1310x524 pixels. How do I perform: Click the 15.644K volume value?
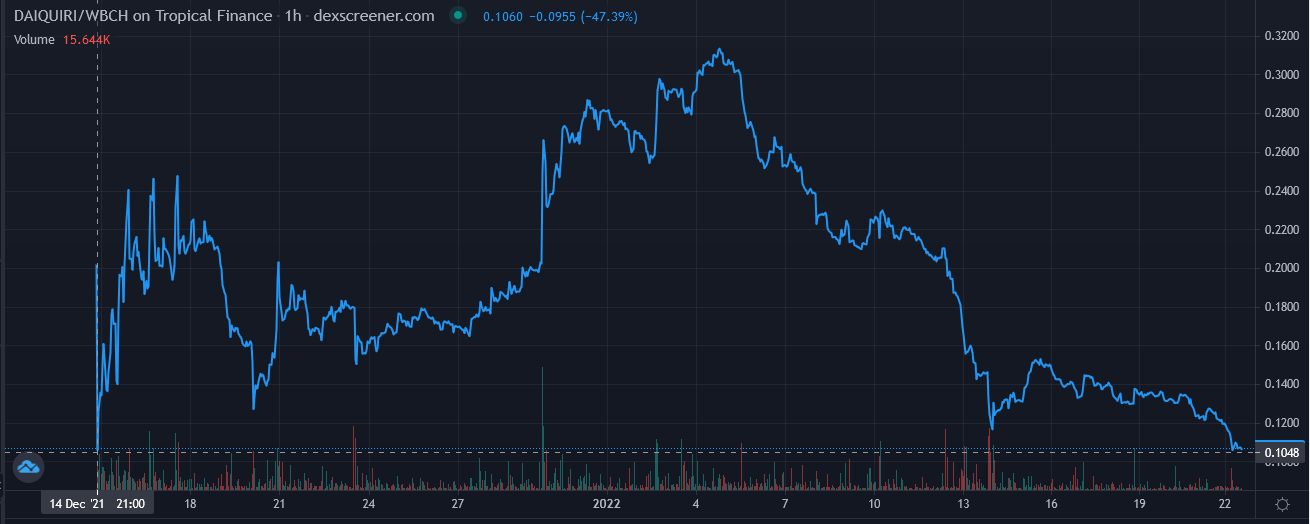pyautogui.click(x=87, y=39)
